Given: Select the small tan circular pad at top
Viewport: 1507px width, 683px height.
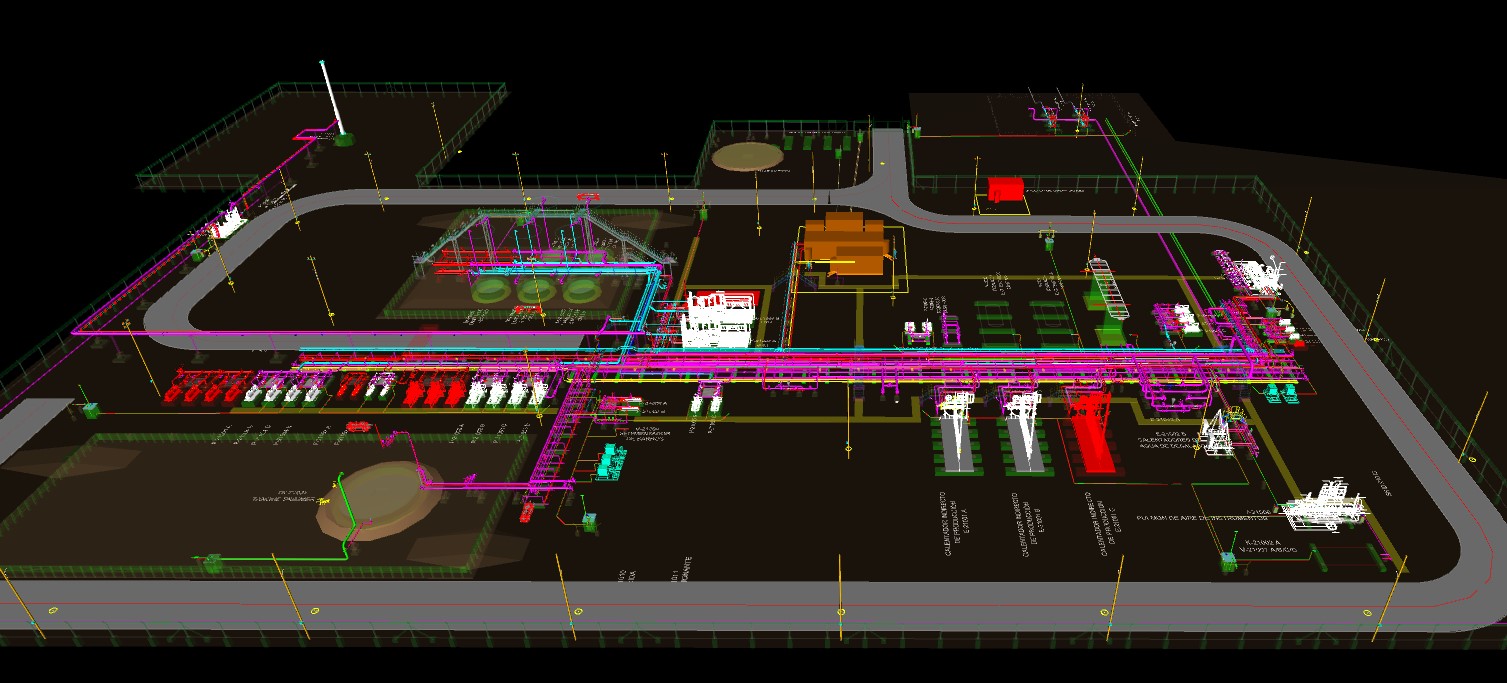Looking at the screenshot, I should 748,156.
